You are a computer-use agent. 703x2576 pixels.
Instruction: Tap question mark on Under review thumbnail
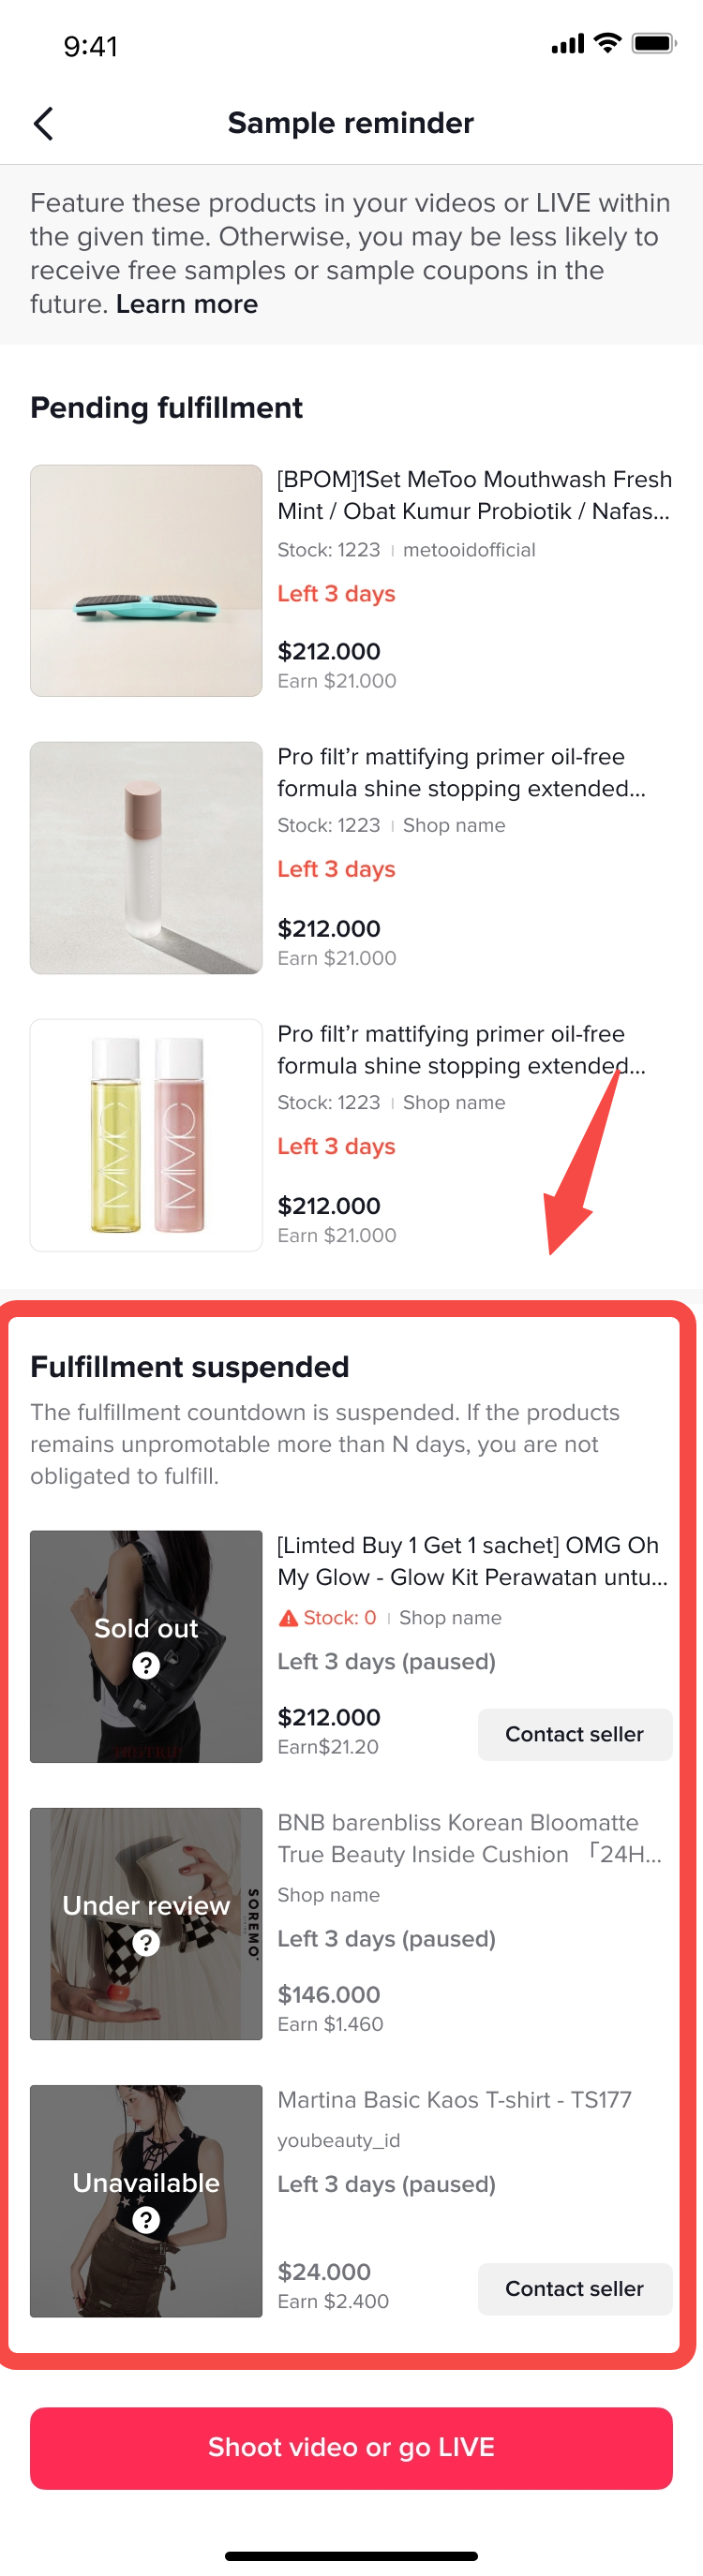[x=146, y=1942]
